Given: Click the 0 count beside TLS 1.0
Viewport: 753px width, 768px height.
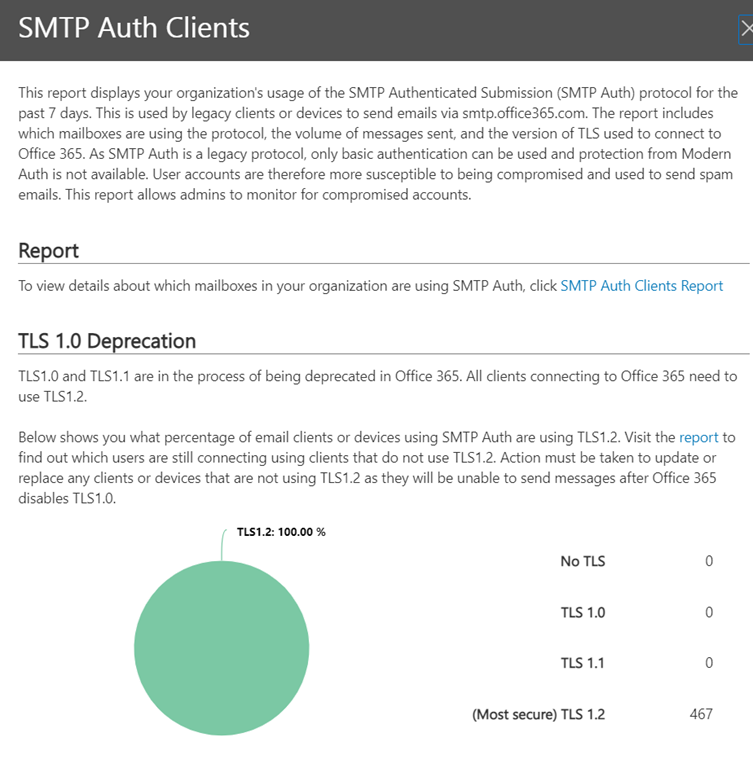Looking at the screenshot, I should click(x=709, y=612).
